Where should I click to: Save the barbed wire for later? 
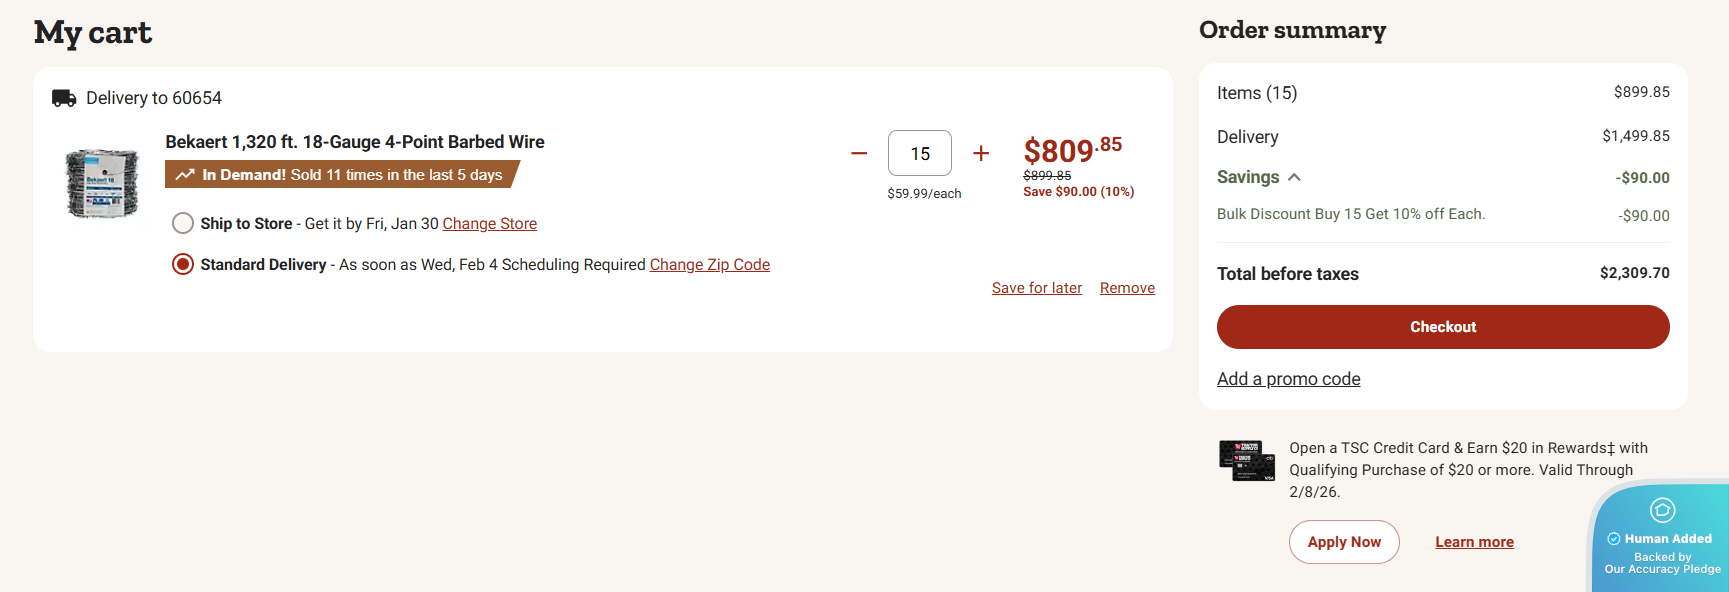click(1037, 288)
